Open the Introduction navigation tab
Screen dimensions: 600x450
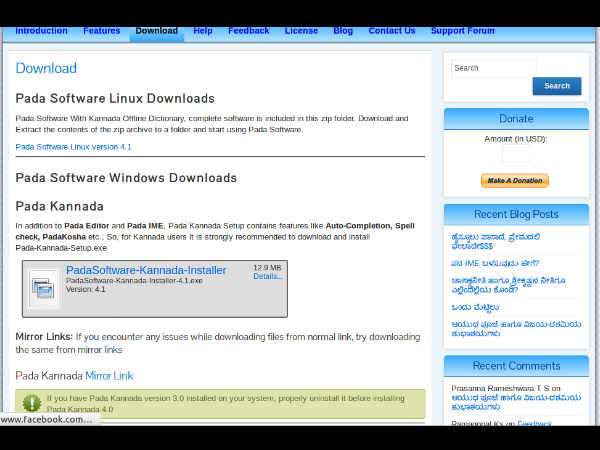point(41,31)
